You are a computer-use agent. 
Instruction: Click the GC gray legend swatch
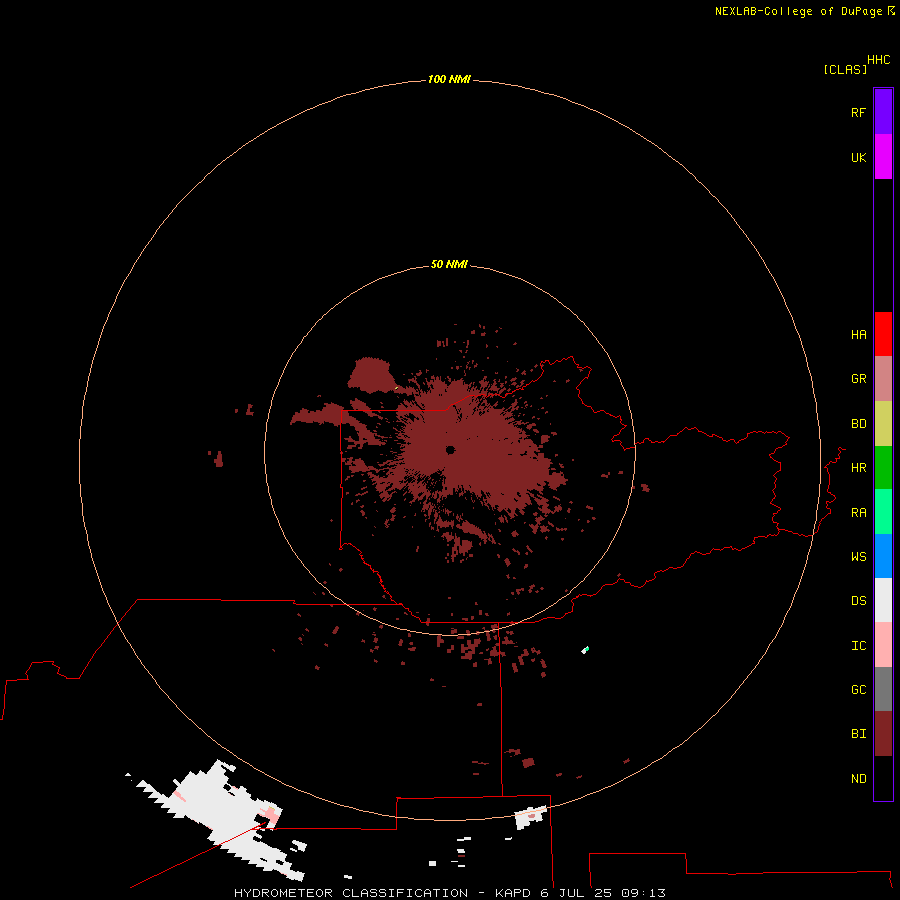(883, 689)
